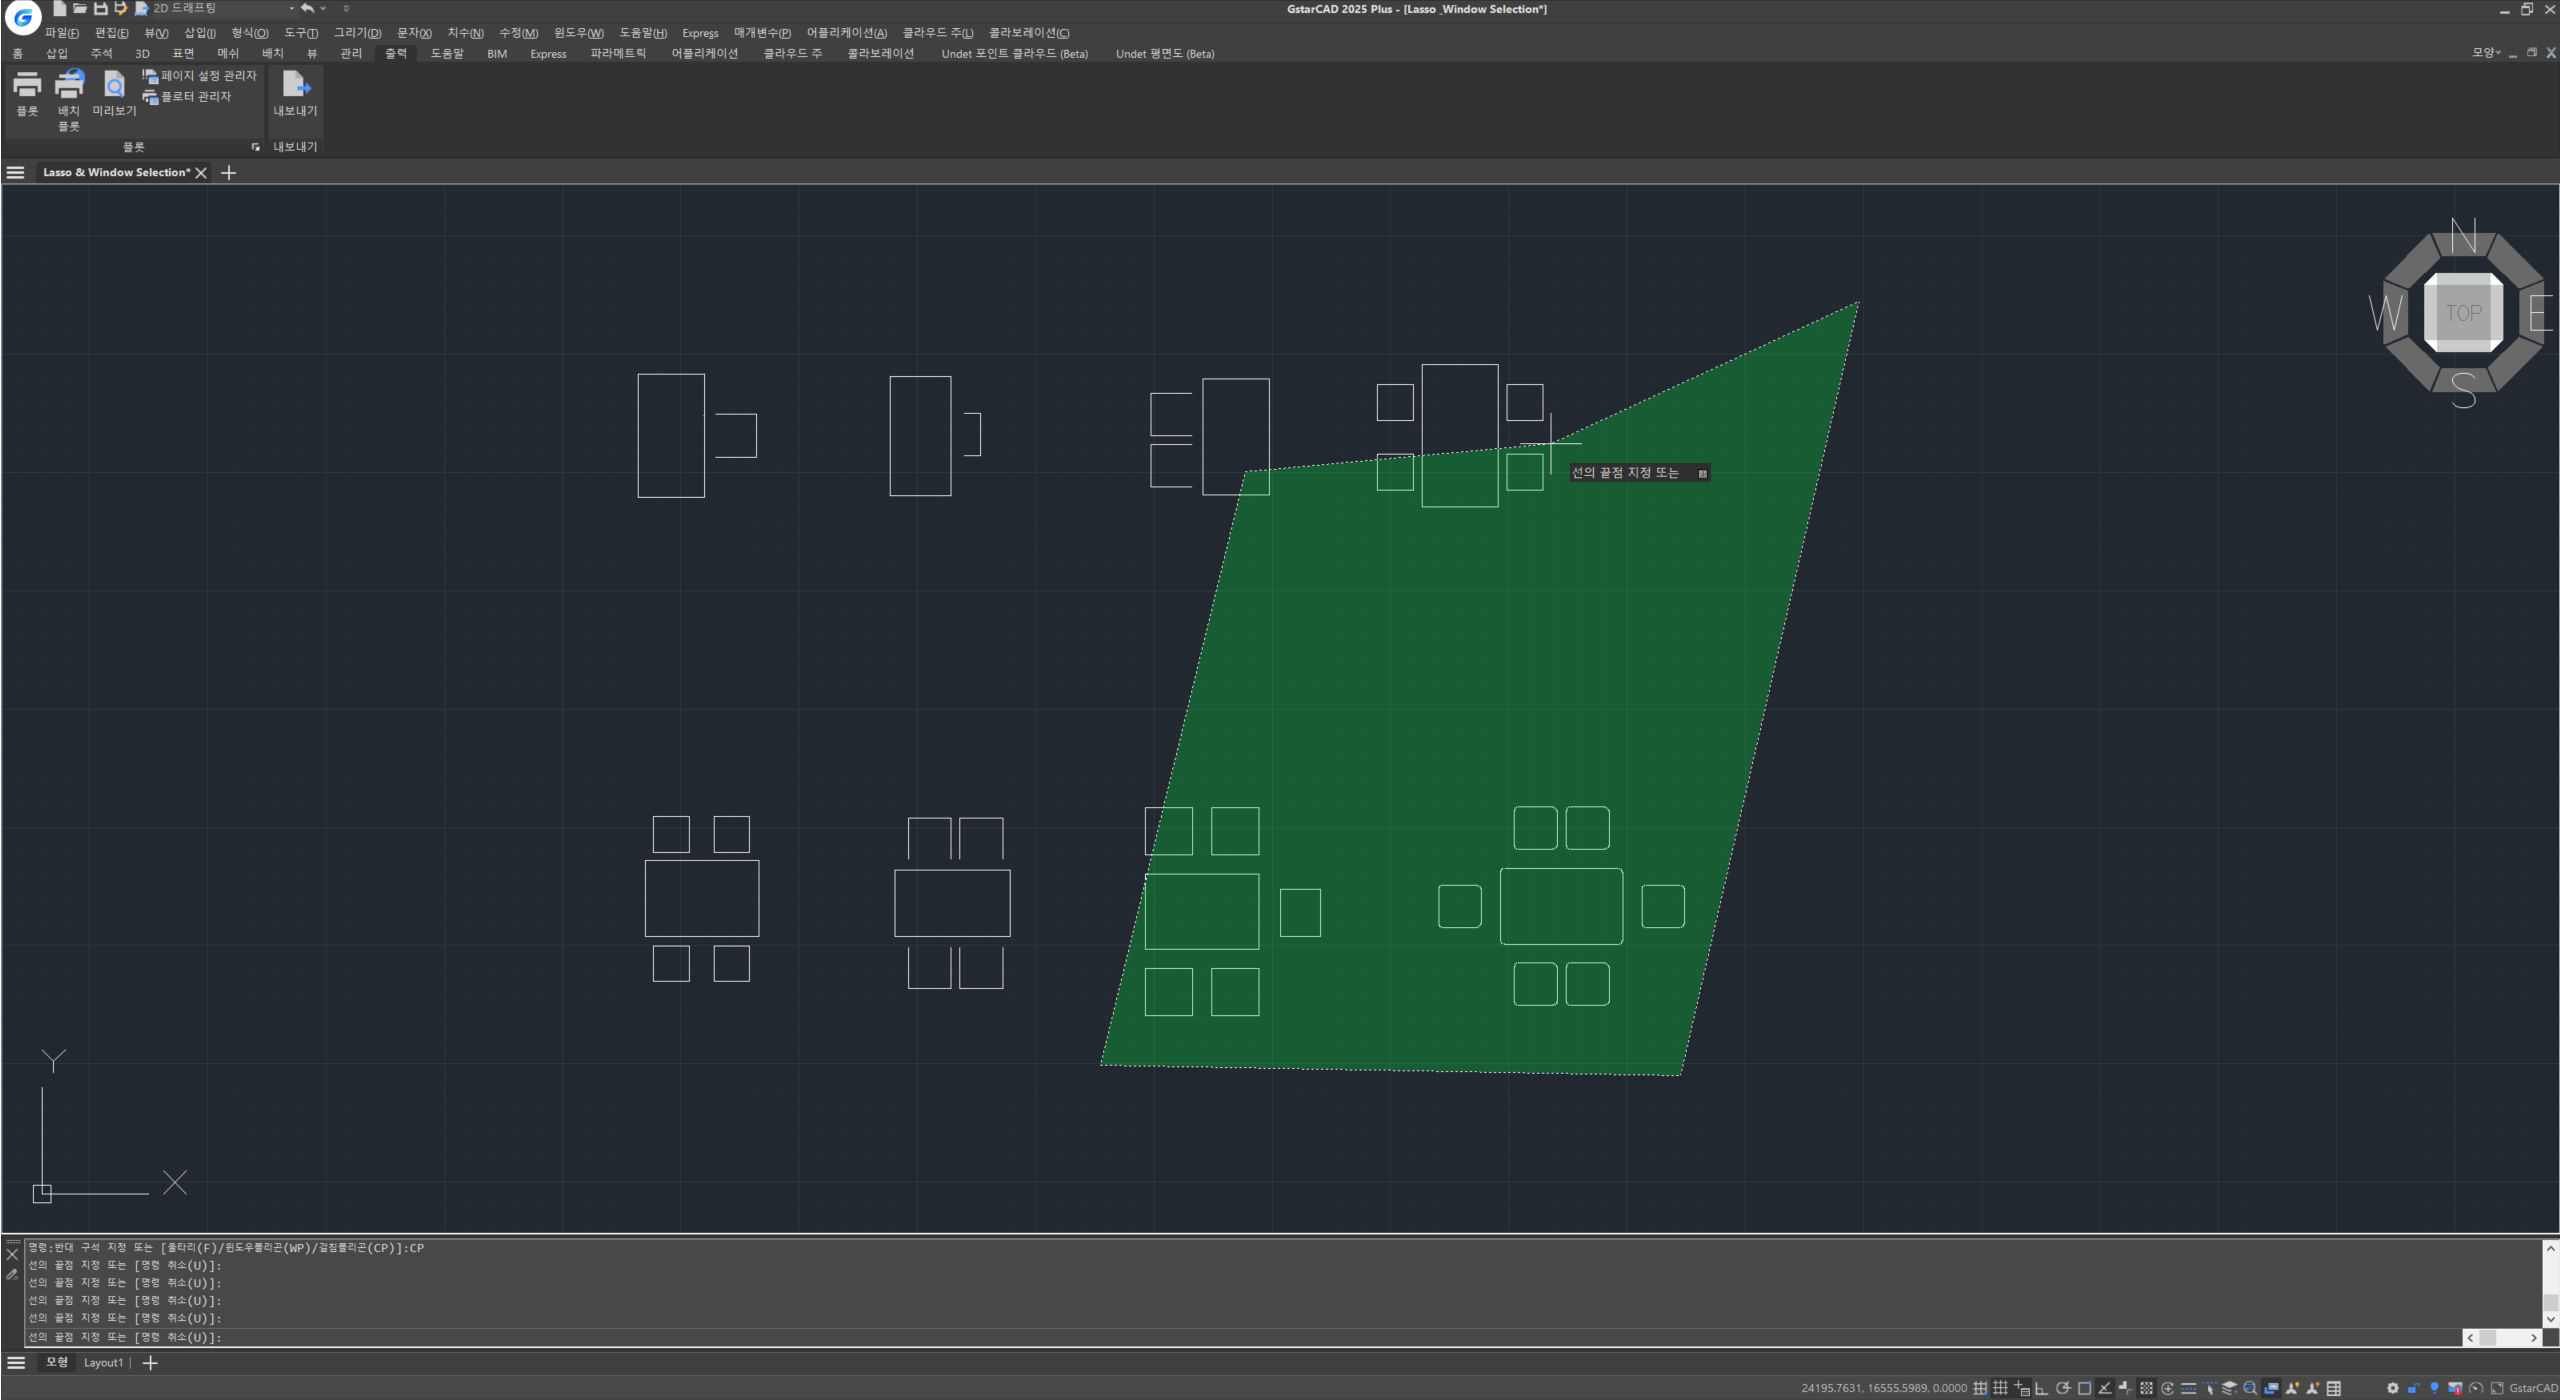Screen dimensions: 2560x1400
Task: Open 페이지 설정 관리자 (Page Setup Manager)
Action: (x=199, y=76)
